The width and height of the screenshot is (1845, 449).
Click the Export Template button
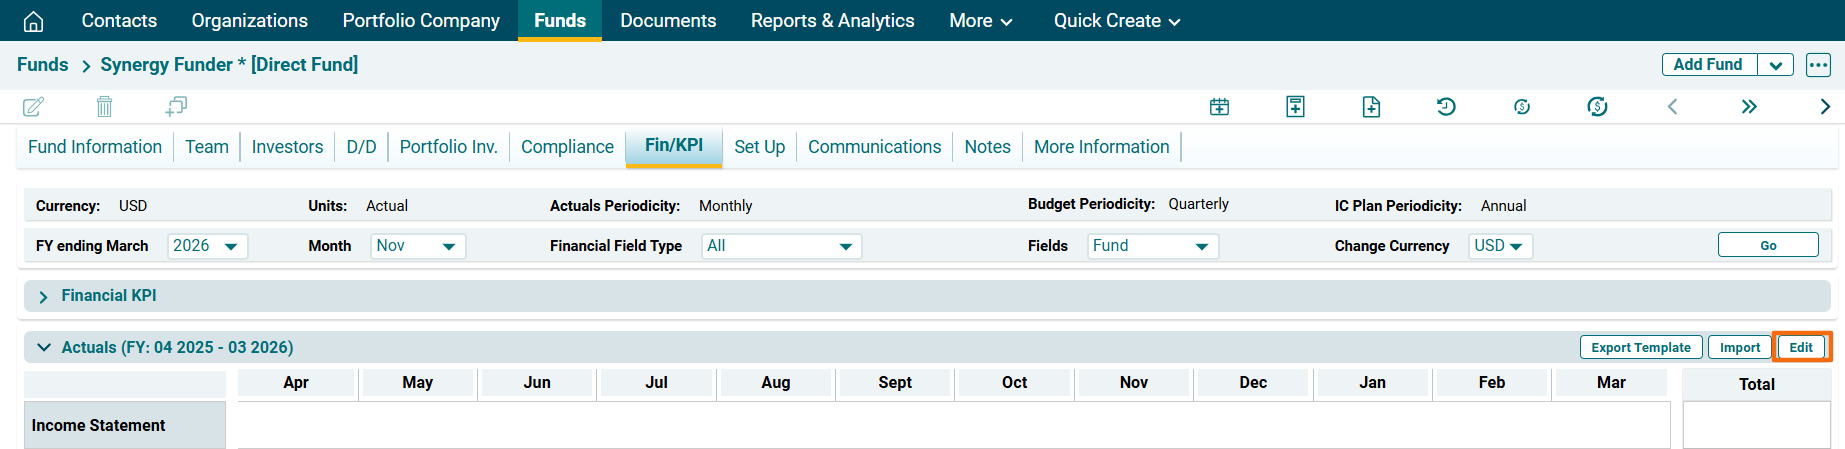(1640, 347)
